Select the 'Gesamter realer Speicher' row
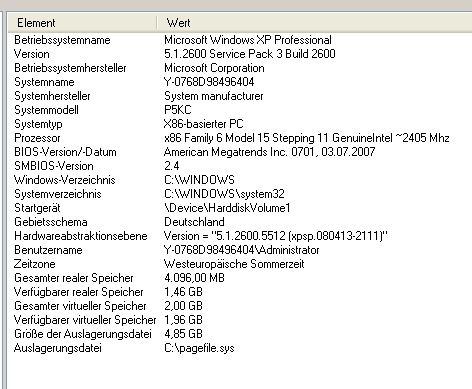 point(74,278)
